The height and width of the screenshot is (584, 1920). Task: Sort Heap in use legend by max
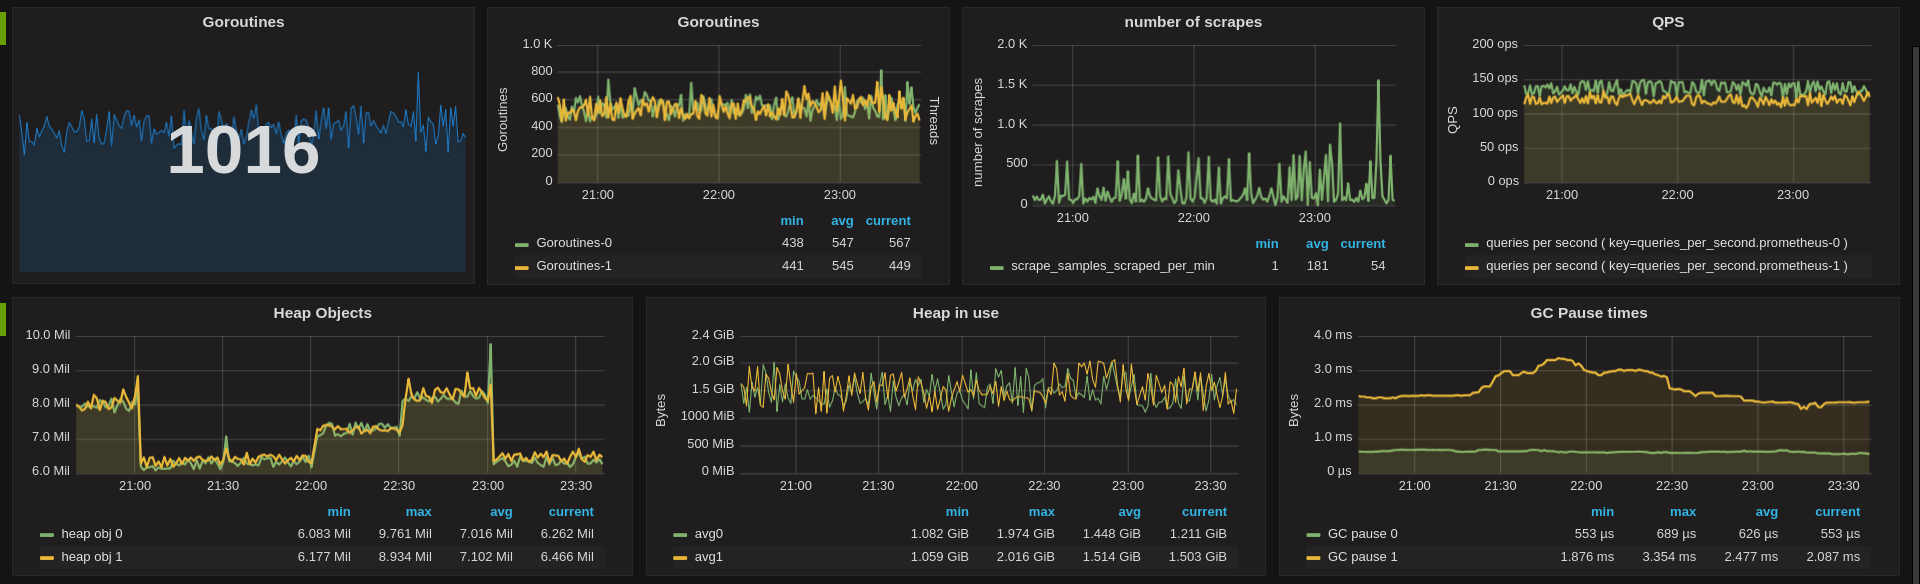[x=1042, y=512]
